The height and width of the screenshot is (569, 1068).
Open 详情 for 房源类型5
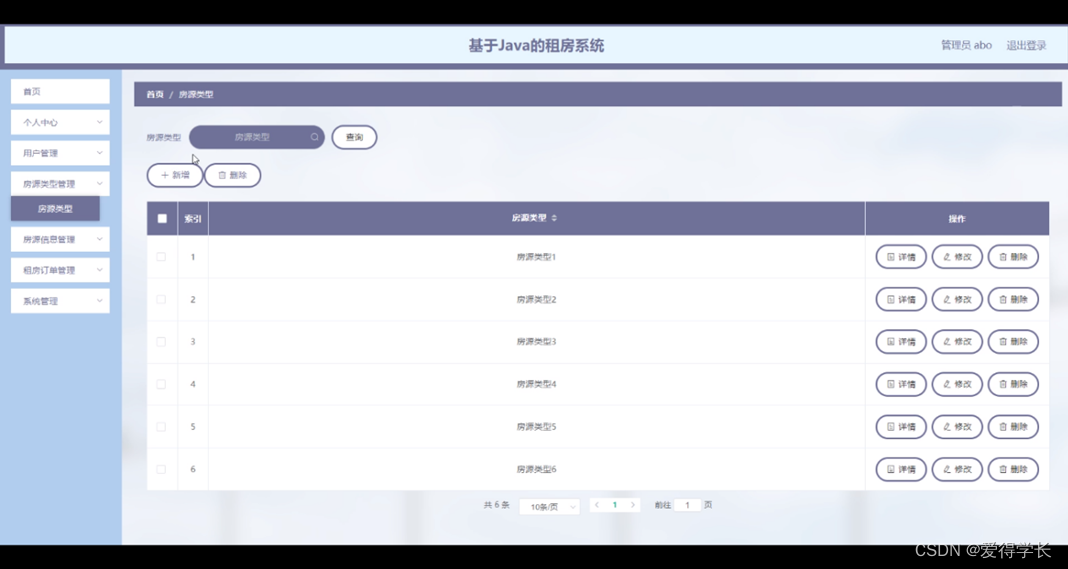[901, 427]
